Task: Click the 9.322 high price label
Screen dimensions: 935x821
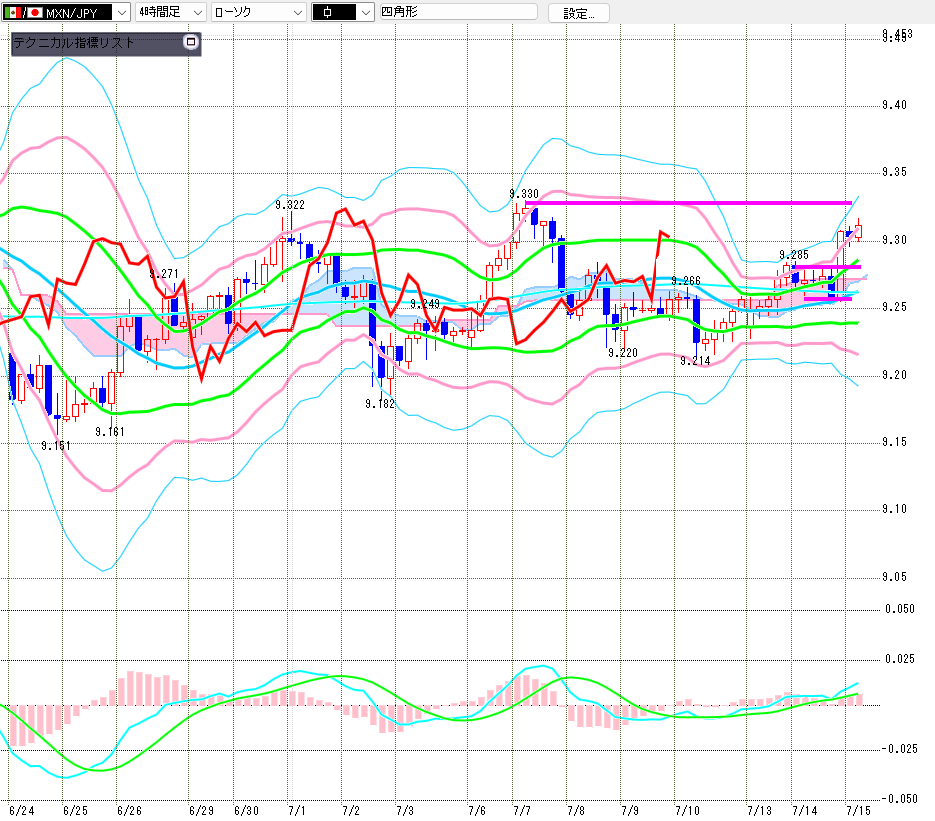Action: [x=290, y=205]
